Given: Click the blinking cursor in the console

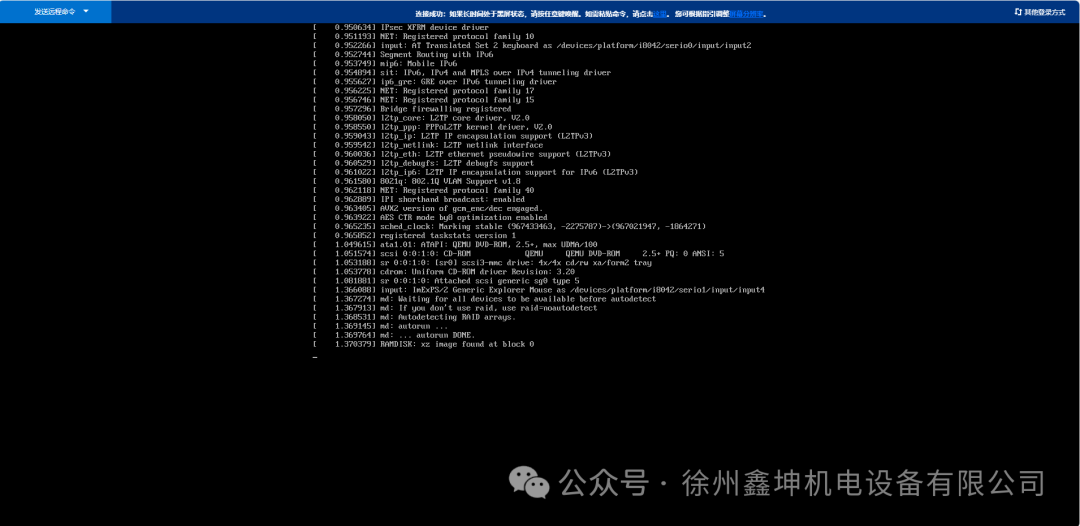Looking at the screenshot, I should pyautogui.click(x=315, y=357).
